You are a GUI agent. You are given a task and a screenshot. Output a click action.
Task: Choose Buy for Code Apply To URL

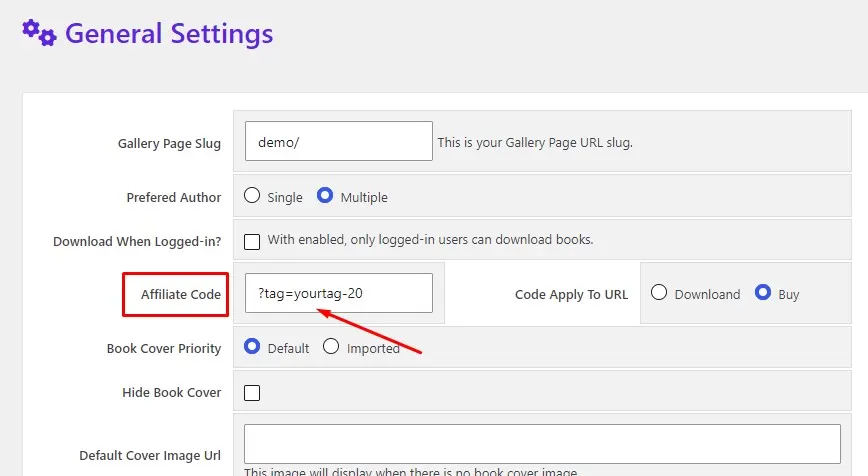point(763,292)
